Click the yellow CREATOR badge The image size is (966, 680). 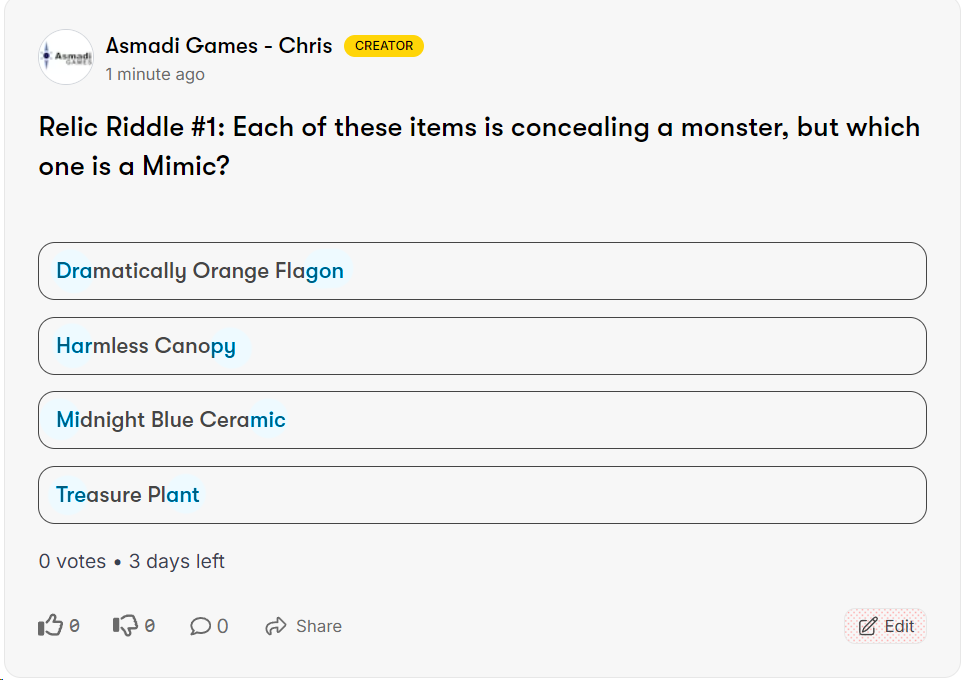coord(384,46)
